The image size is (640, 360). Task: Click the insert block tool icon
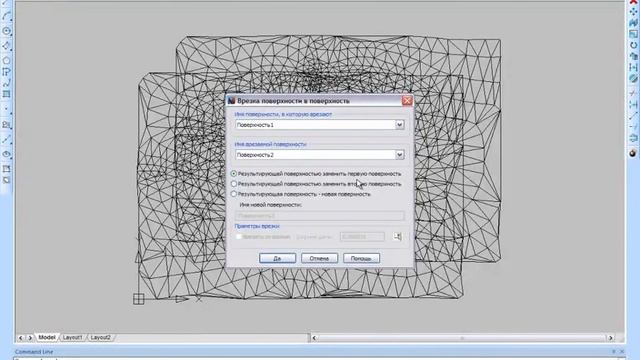(6, 124)
